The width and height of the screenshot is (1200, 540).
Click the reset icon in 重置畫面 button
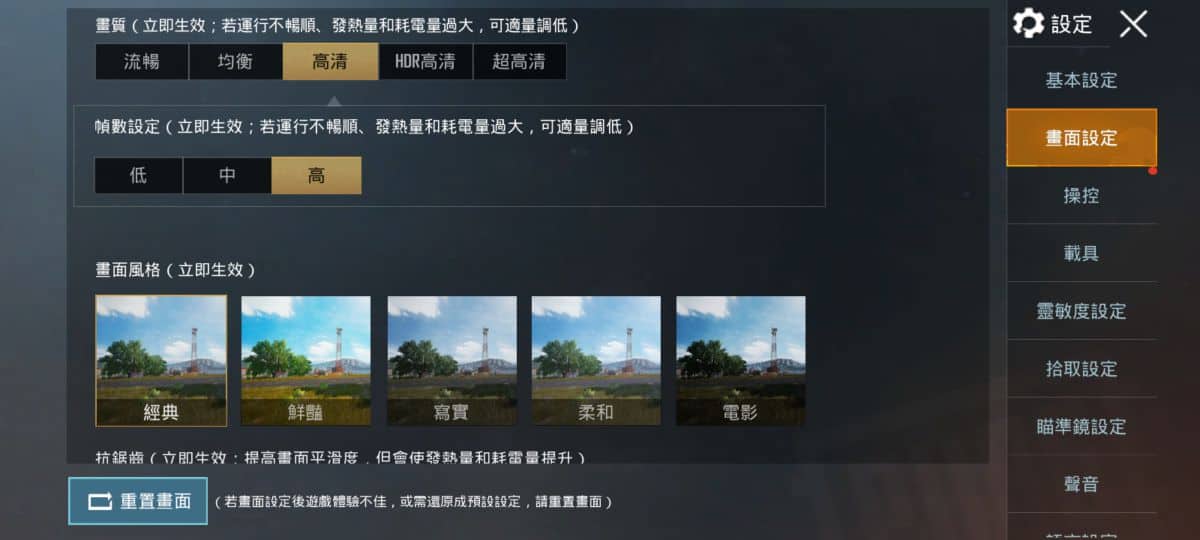pos(100,501)
